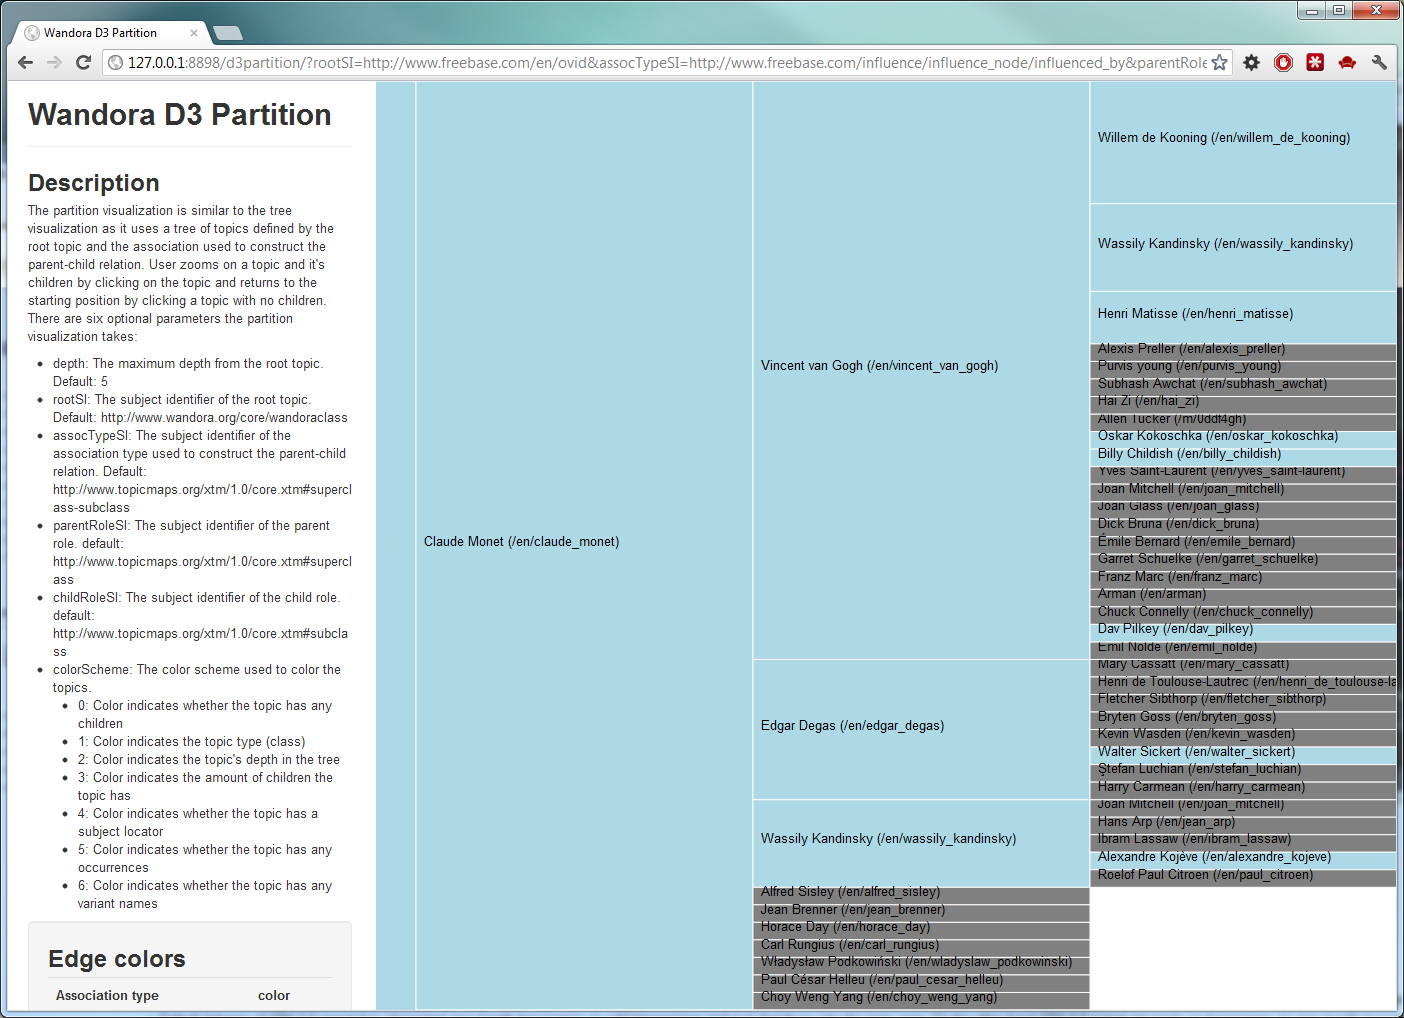Click inside the URL address bar

[x=600, y=62]
